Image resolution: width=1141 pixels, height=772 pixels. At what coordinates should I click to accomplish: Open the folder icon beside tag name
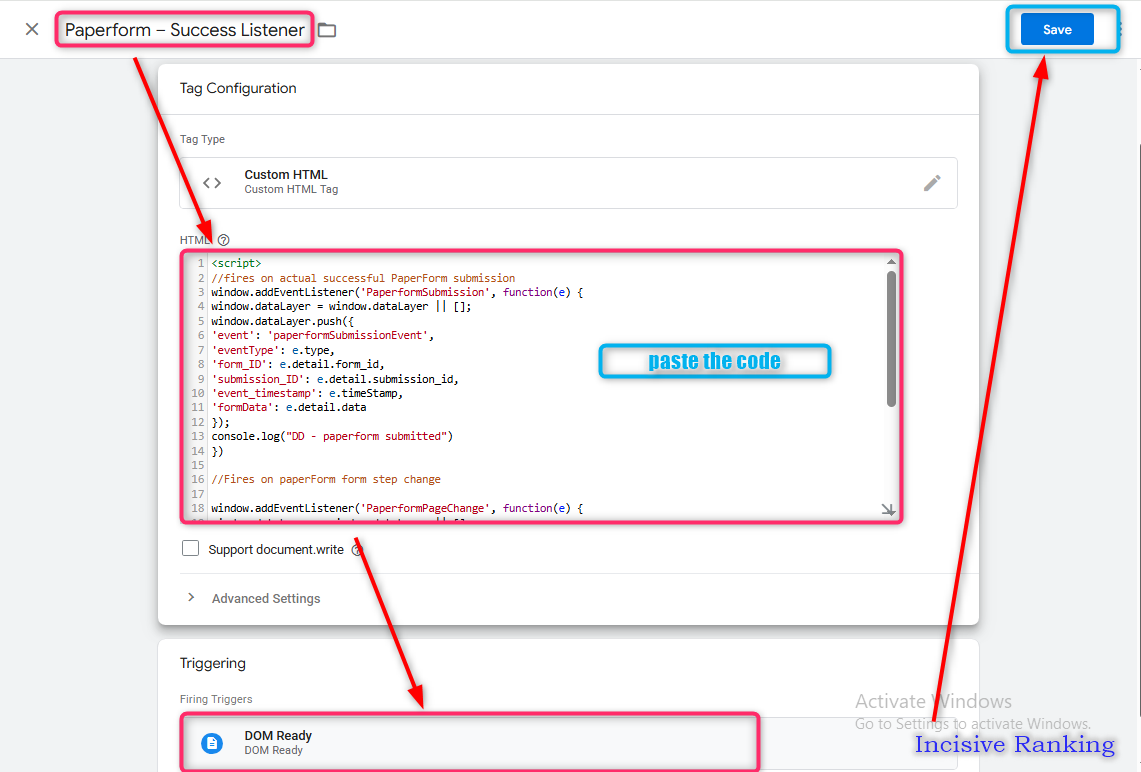coord(327,30)
